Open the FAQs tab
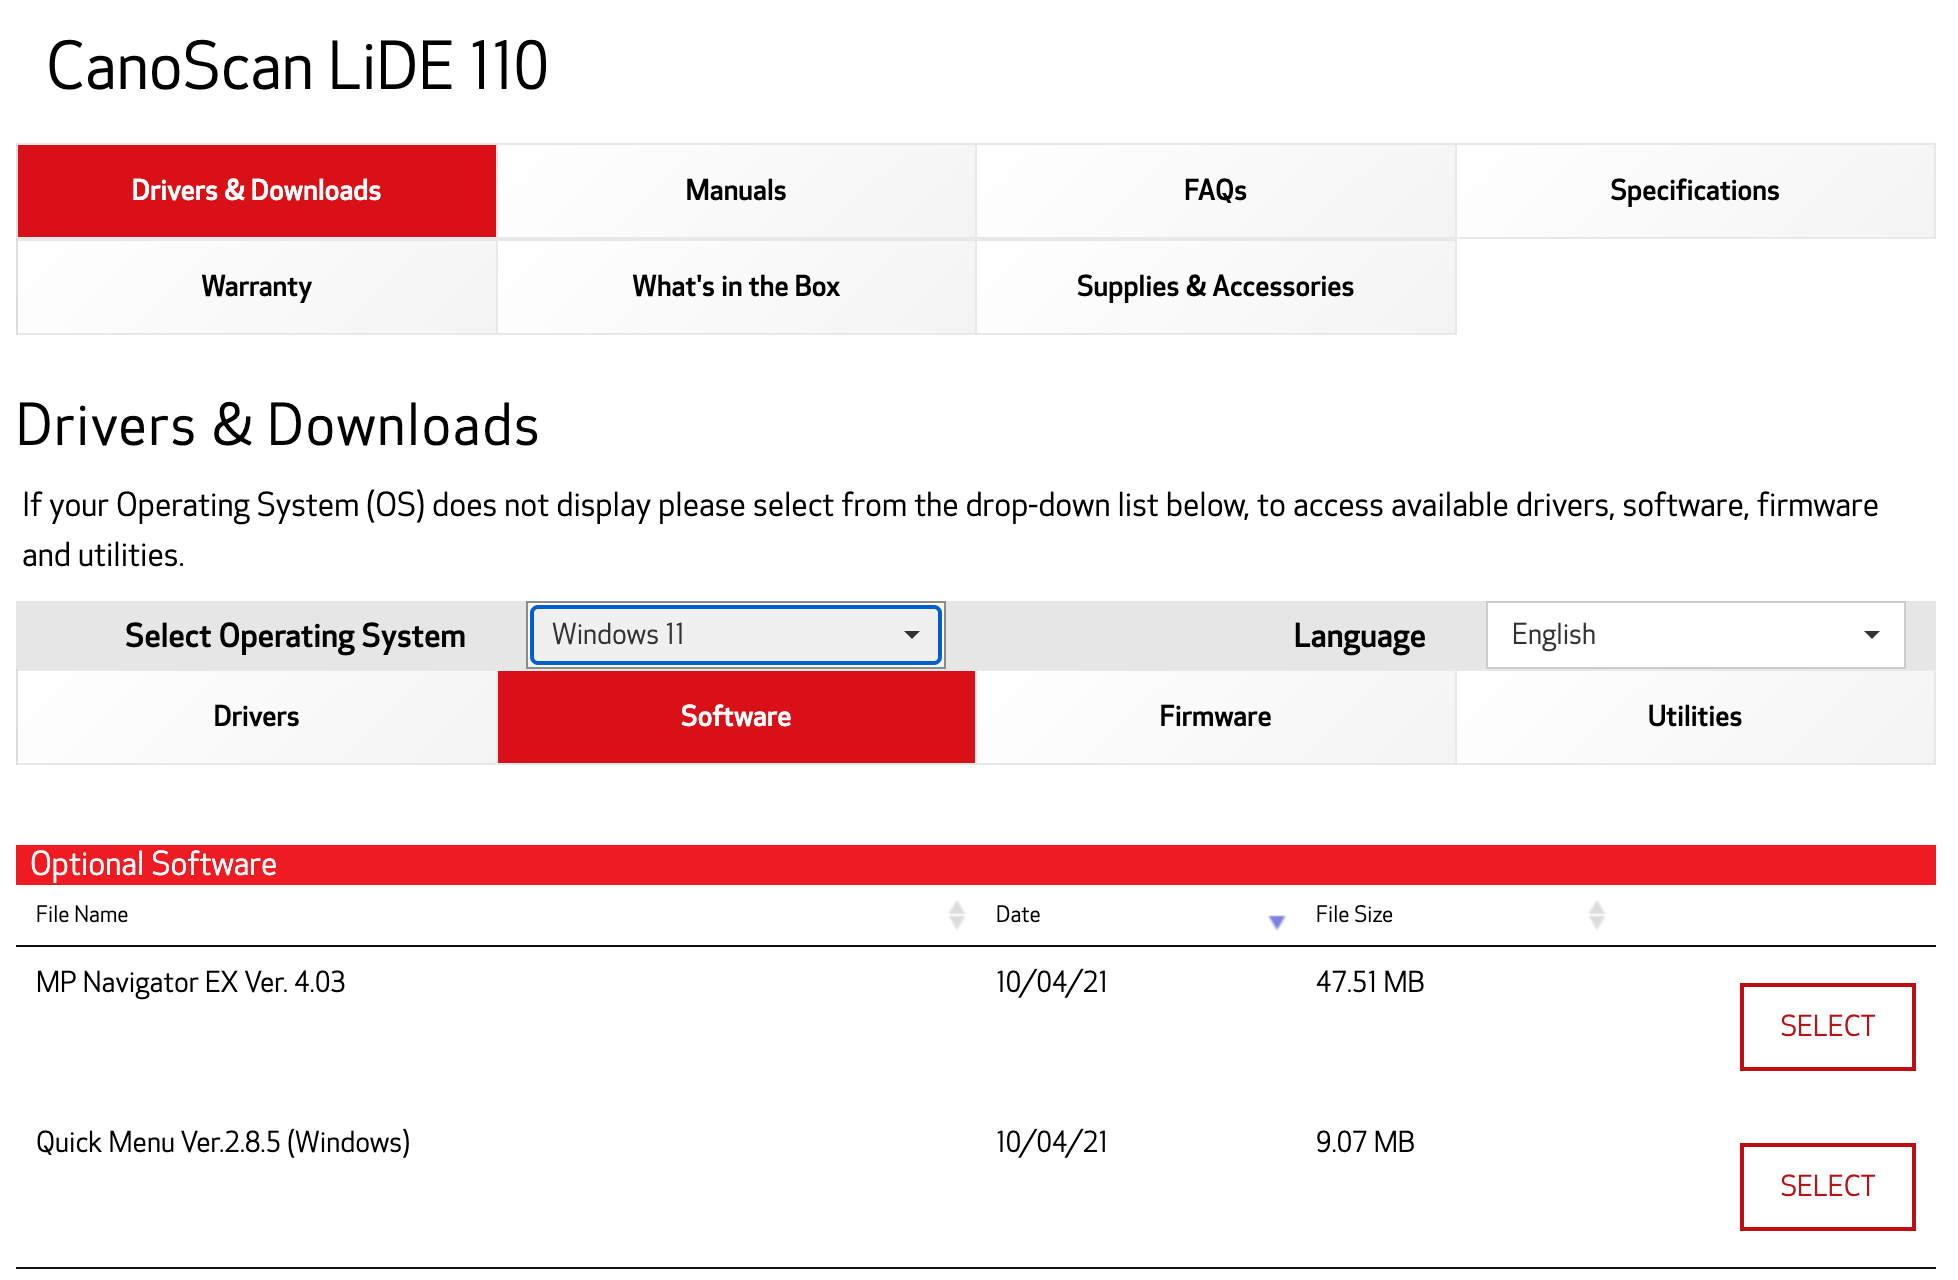This screenshot has height=1280, width=1958. point(1214,190)
